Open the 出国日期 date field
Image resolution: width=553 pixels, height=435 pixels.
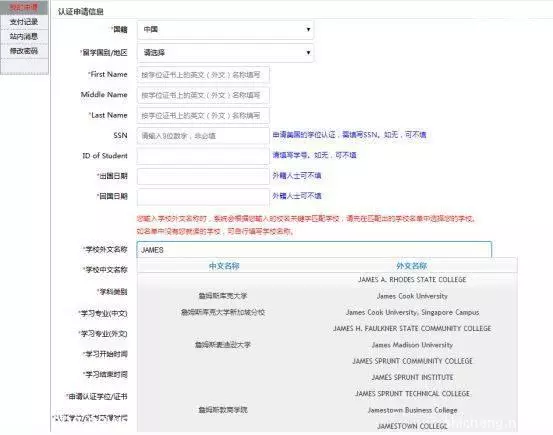click(203, 176)
